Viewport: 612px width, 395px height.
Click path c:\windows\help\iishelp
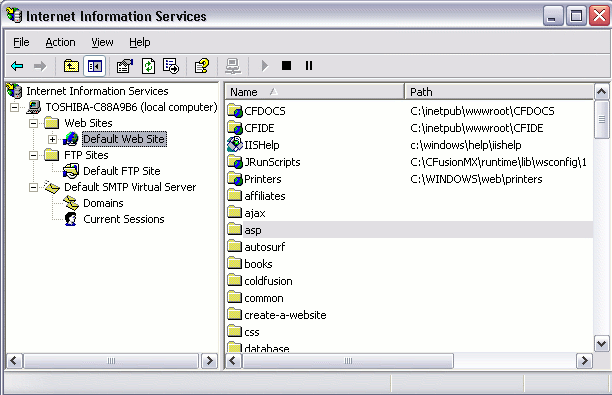pos(466,145)
